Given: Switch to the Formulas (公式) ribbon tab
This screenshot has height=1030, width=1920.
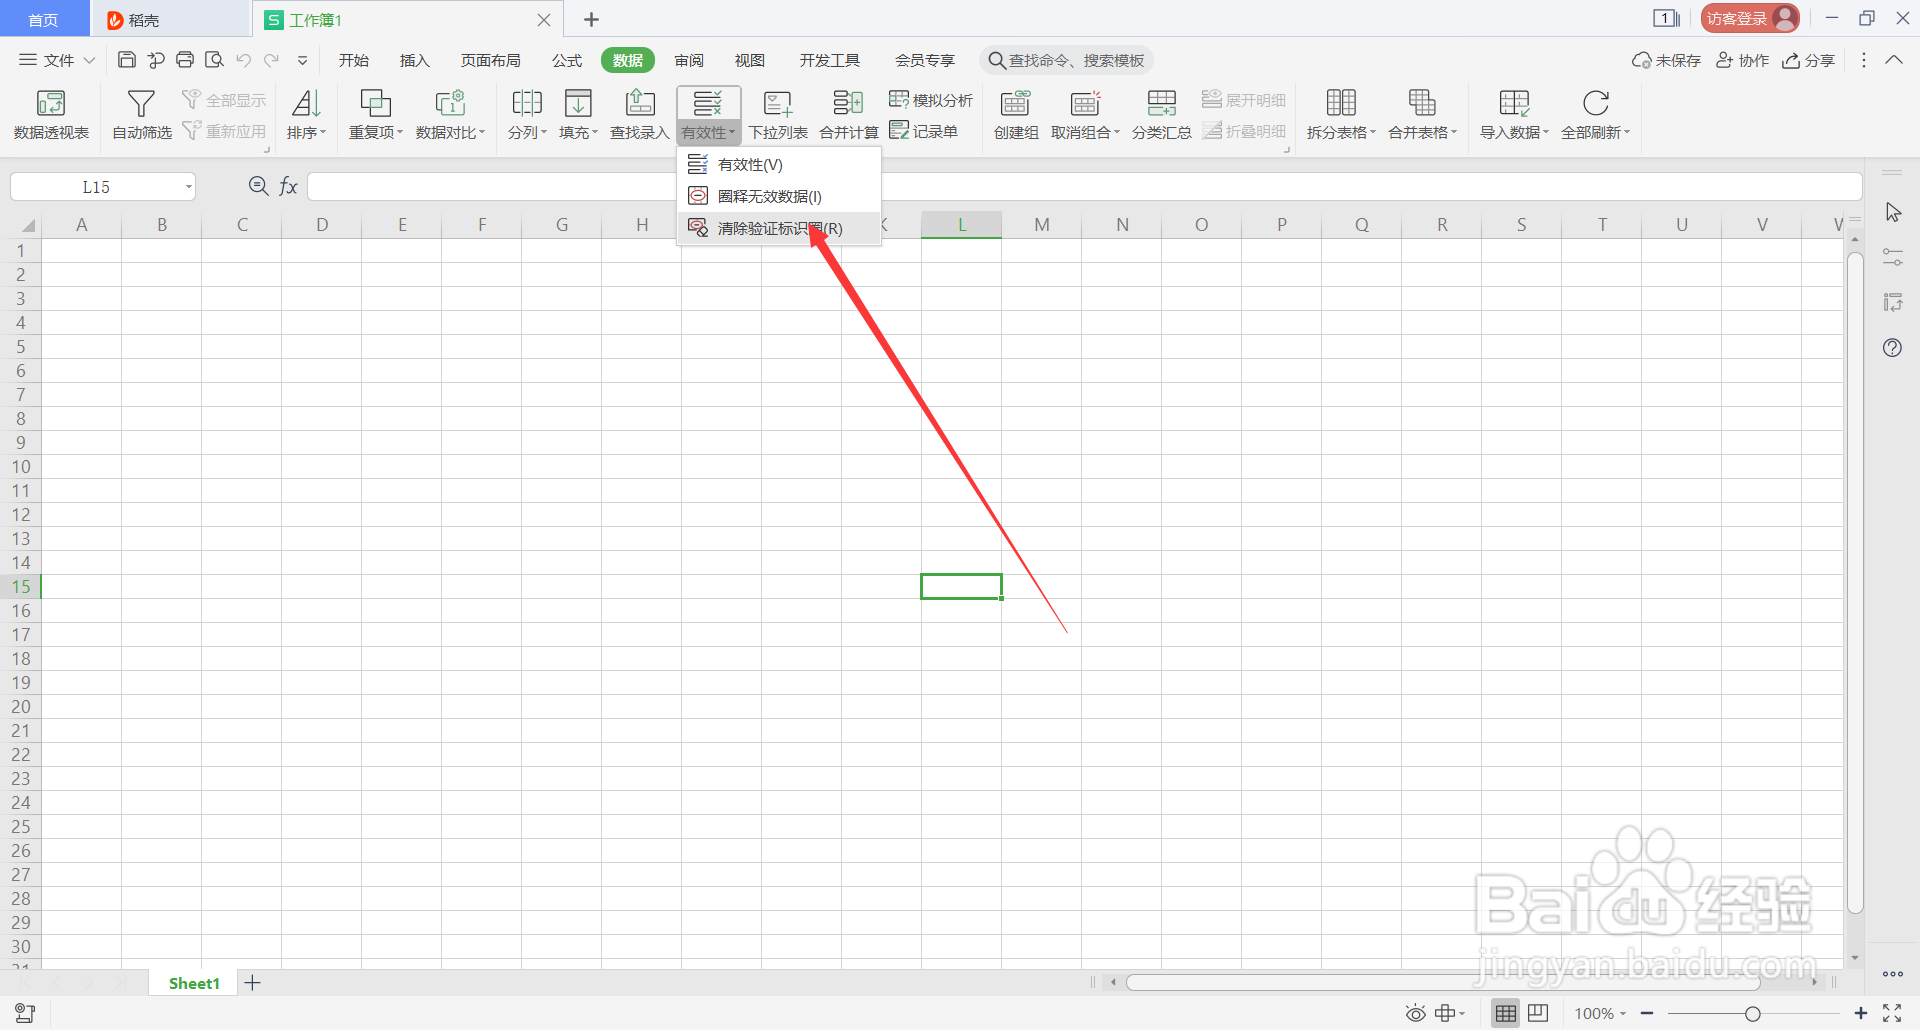Looking at the screenshot, I should click(x=567, y=60).
